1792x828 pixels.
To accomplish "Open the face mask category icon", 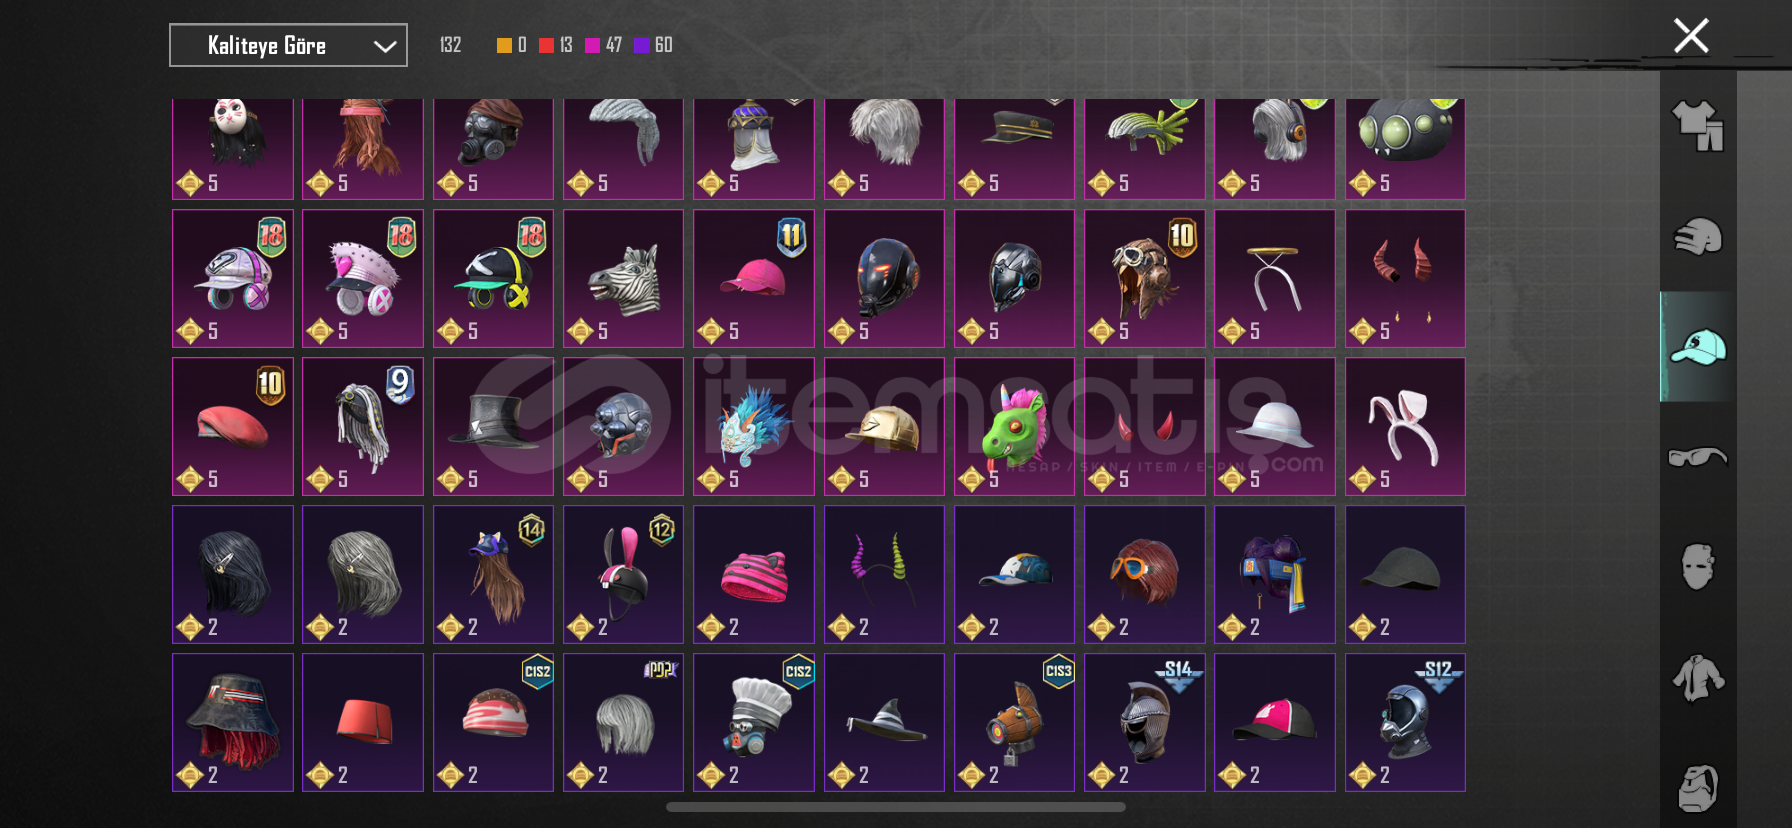I will point(1698,567).
